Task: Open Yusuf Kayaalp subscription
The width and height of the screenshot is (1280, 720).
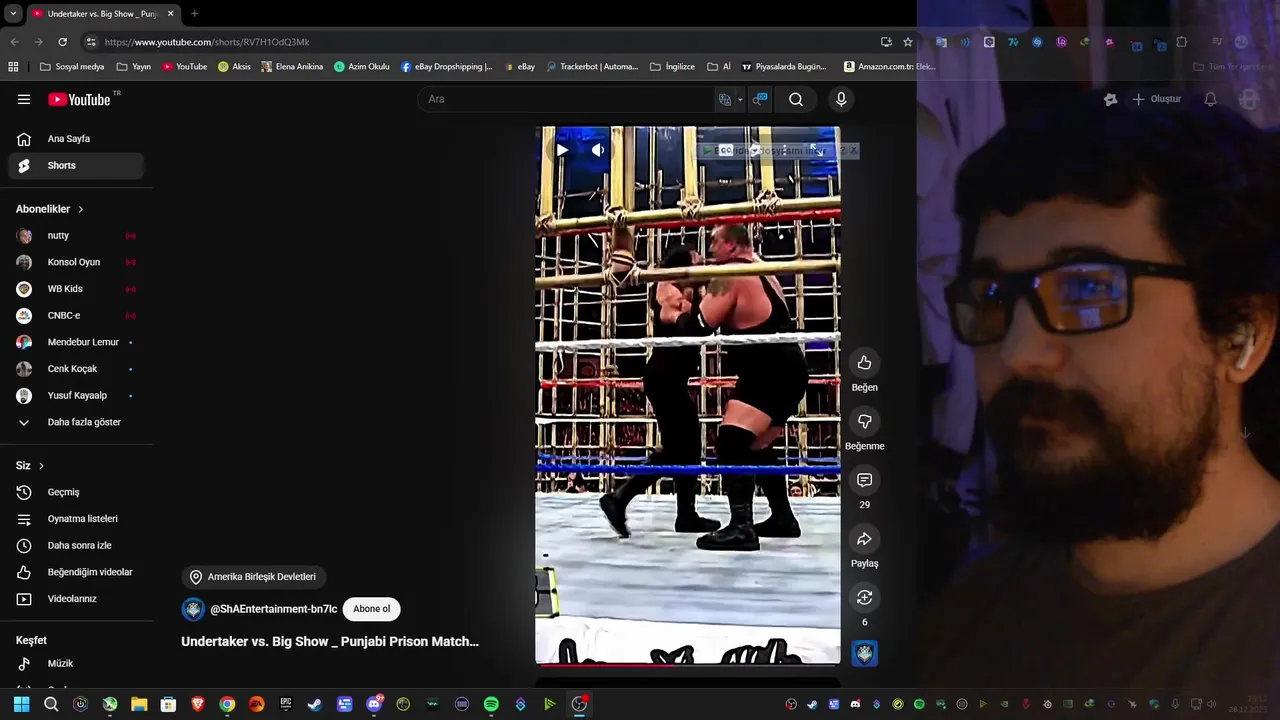Action: [76, 396]
